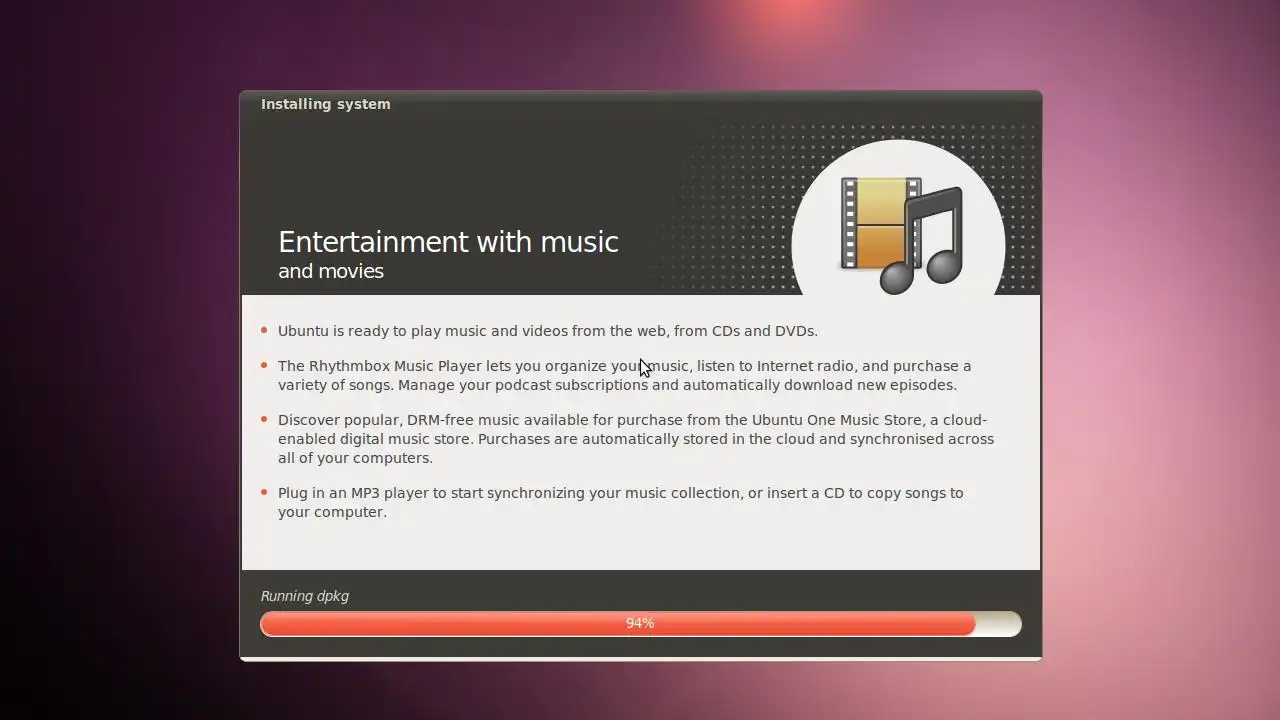This screenshot has height=720, width=1280.
Task: Click the installation progress bar at 94%
Action: (x=640, y=623)
